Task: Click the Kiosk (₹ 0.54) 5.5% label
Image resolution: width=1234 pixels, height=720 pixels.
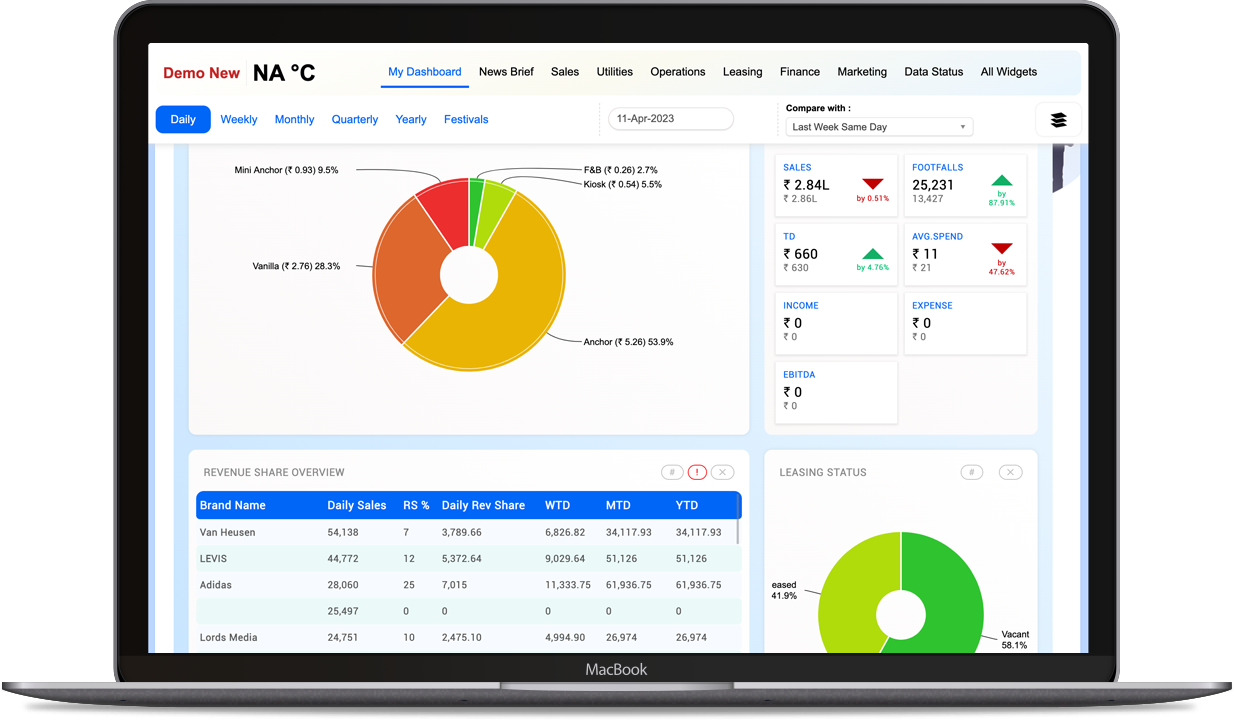Action: pyautogui.click(x=622, y=184)
